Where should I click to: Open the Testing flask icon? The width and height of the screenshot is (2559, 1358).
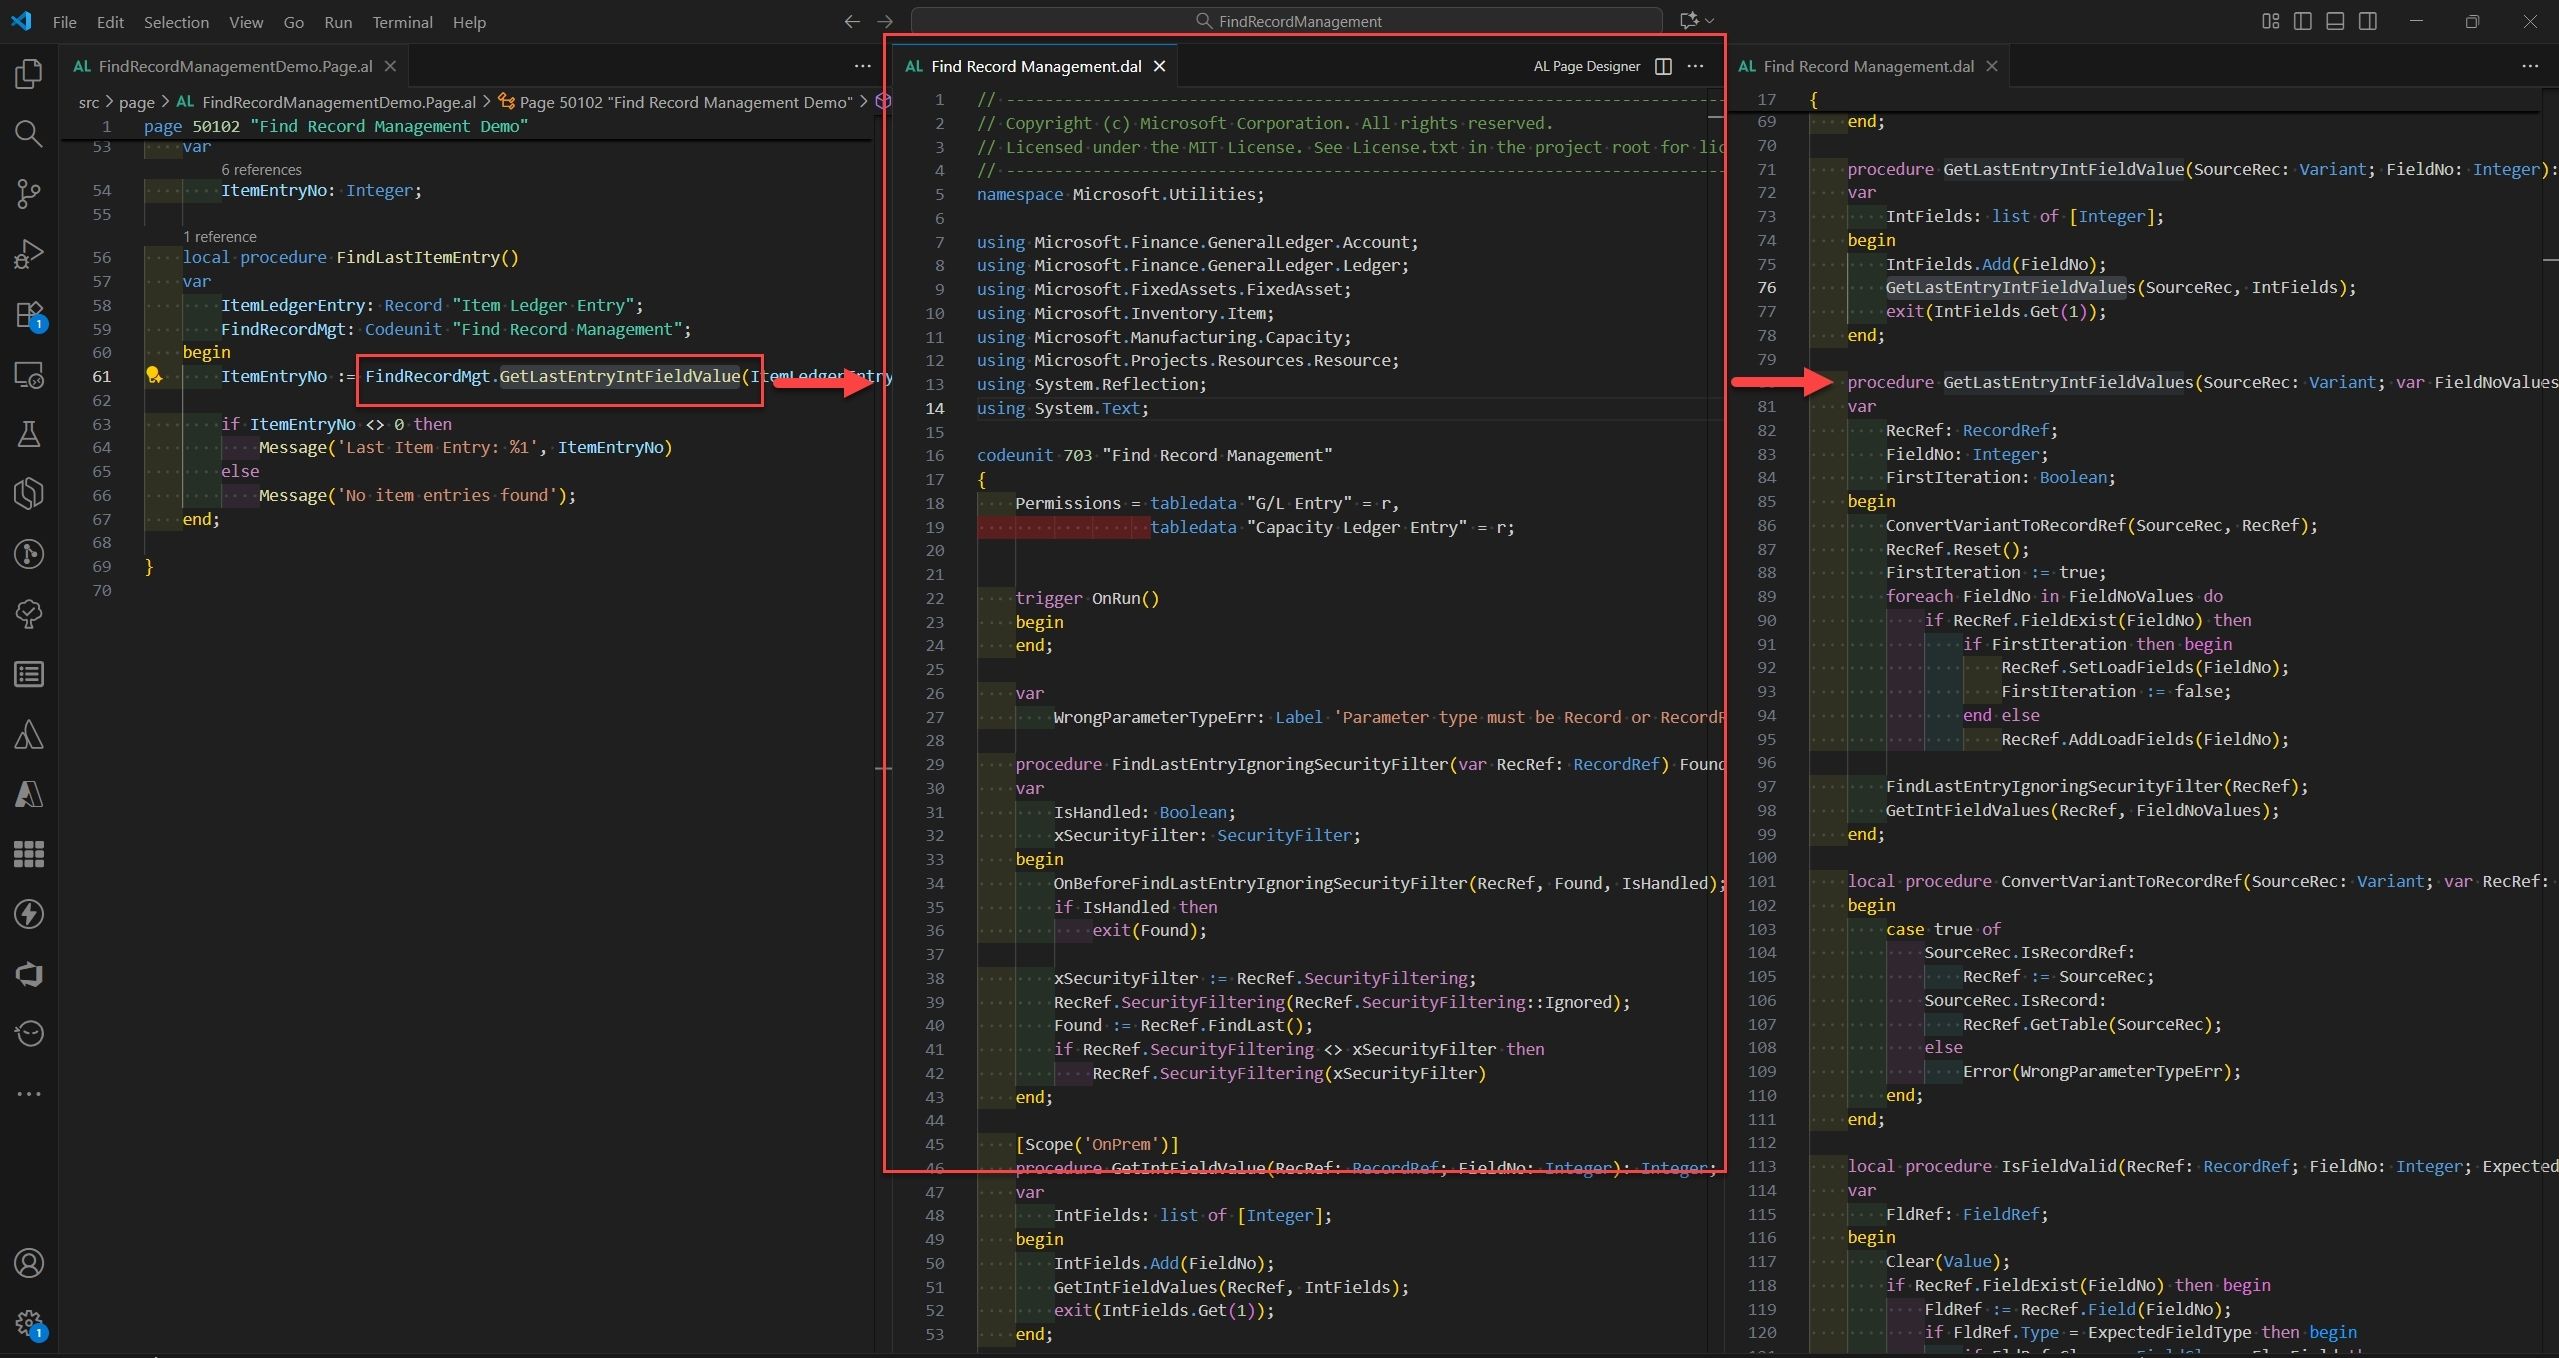click(29, 434)
